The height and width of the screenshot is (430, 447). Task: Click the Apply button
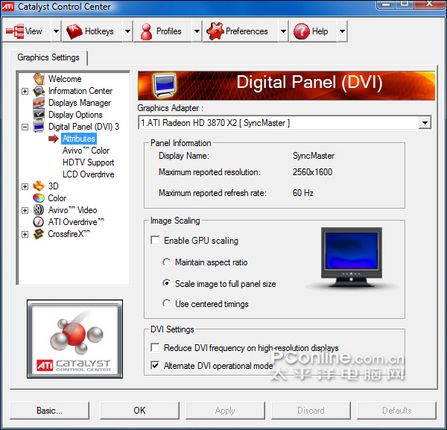coord(225,410)
